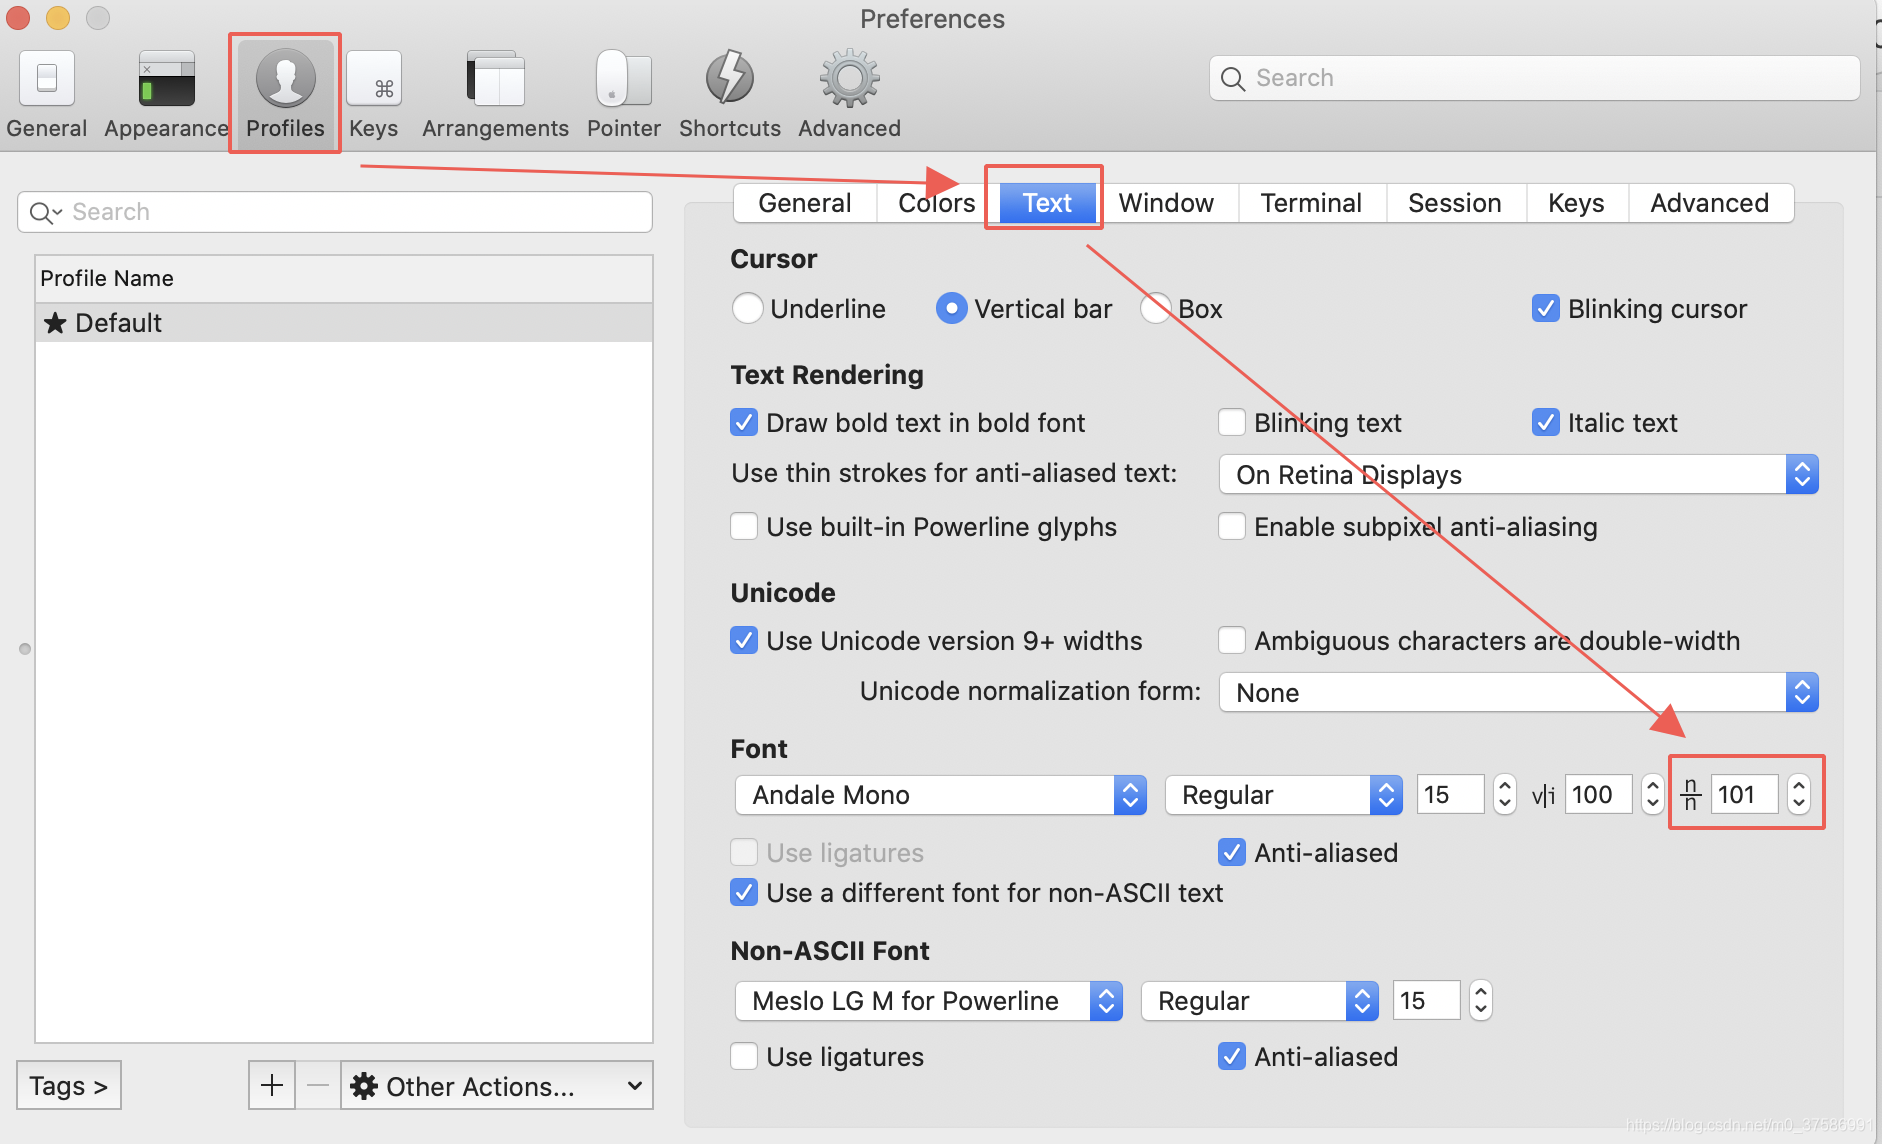Viewport: 1882px width, 1144px height.
Task: Enable Use ligatures under Non-ASCII Font
Action: click(x=743, y=1056)
